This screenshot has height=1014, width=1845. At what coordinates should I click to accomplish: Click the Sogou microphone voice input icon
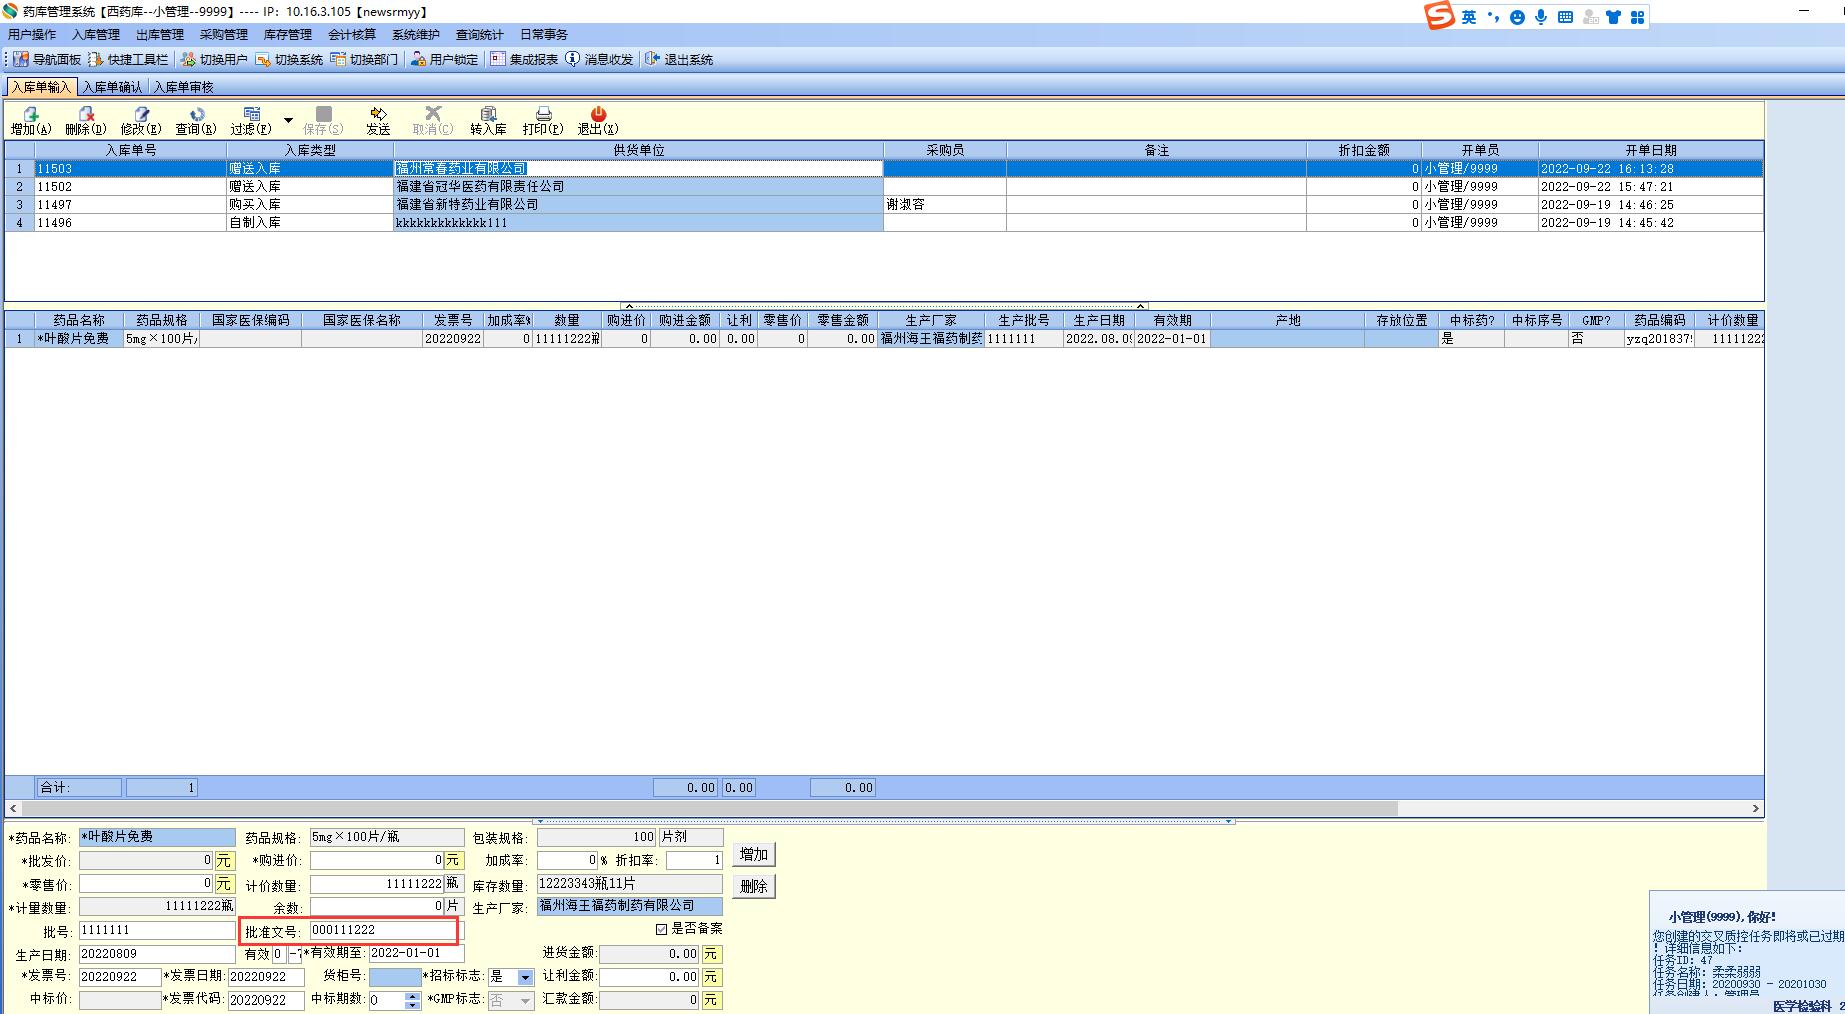pyautogui.click(x=1541, y=17)
